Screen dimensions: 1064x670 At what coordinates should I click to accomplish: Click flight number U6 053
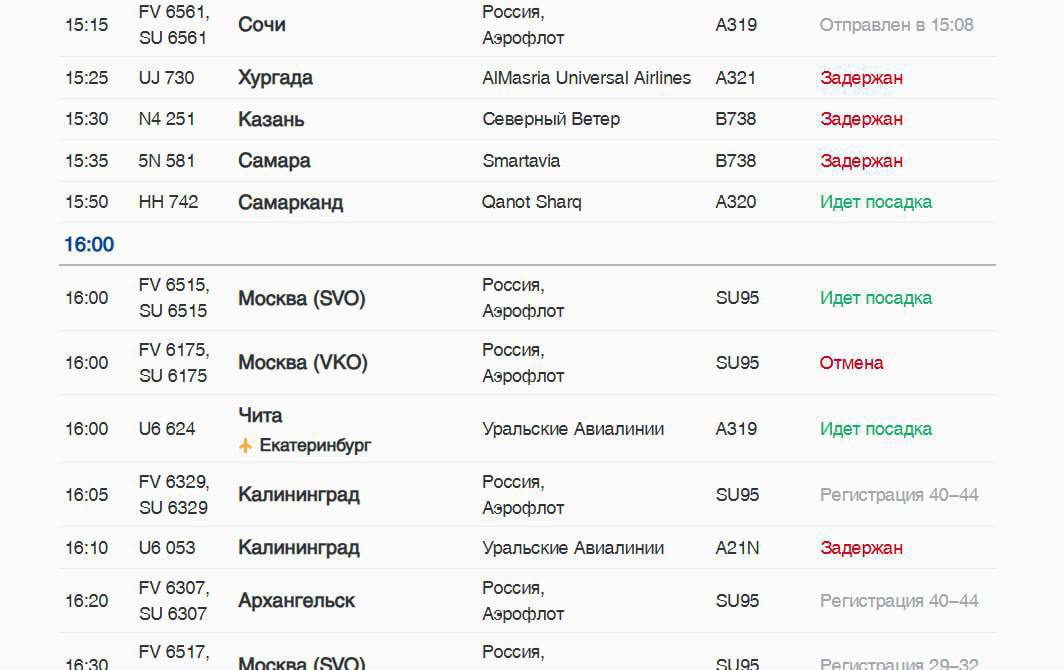click(167, 548)
